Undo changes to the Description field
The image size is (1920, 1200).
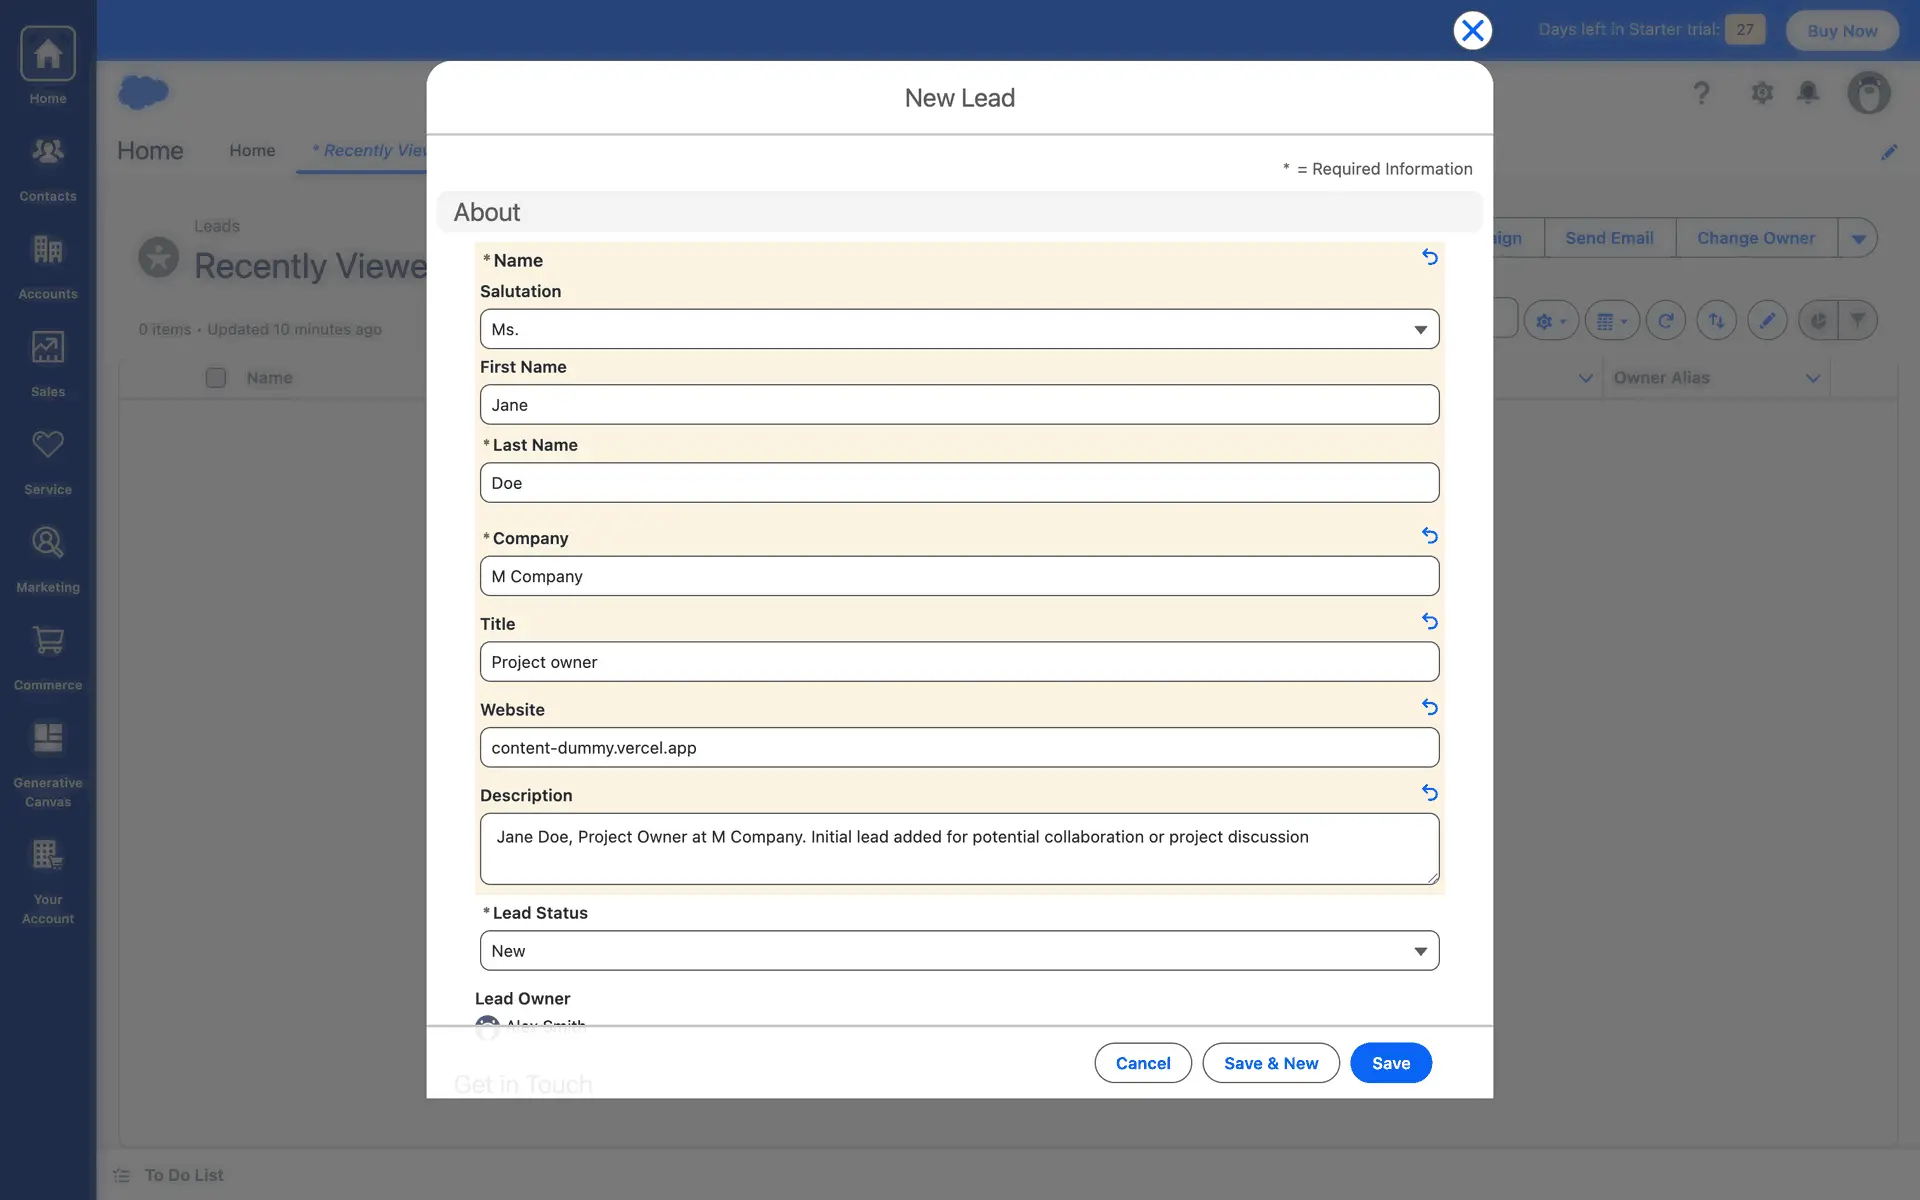(1429, 793)
